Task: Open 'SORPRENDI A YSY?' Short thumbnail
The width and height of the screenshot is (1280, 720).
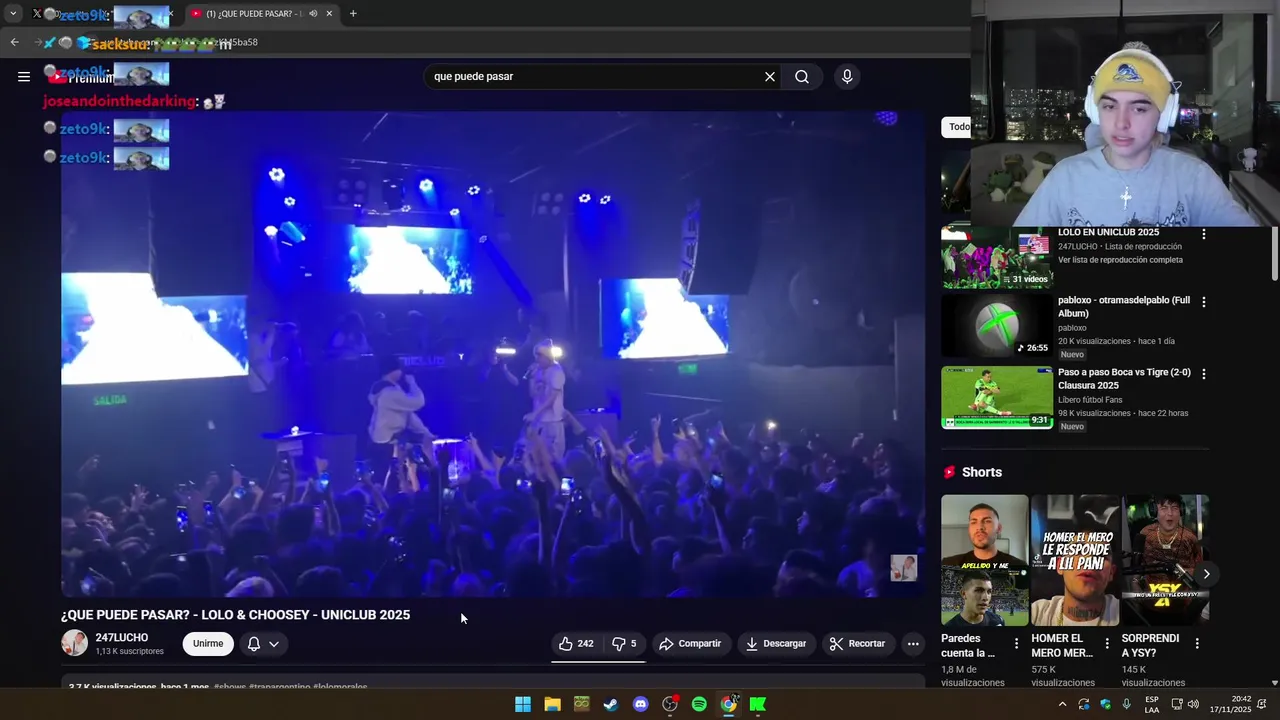Action: point(1165,560)
